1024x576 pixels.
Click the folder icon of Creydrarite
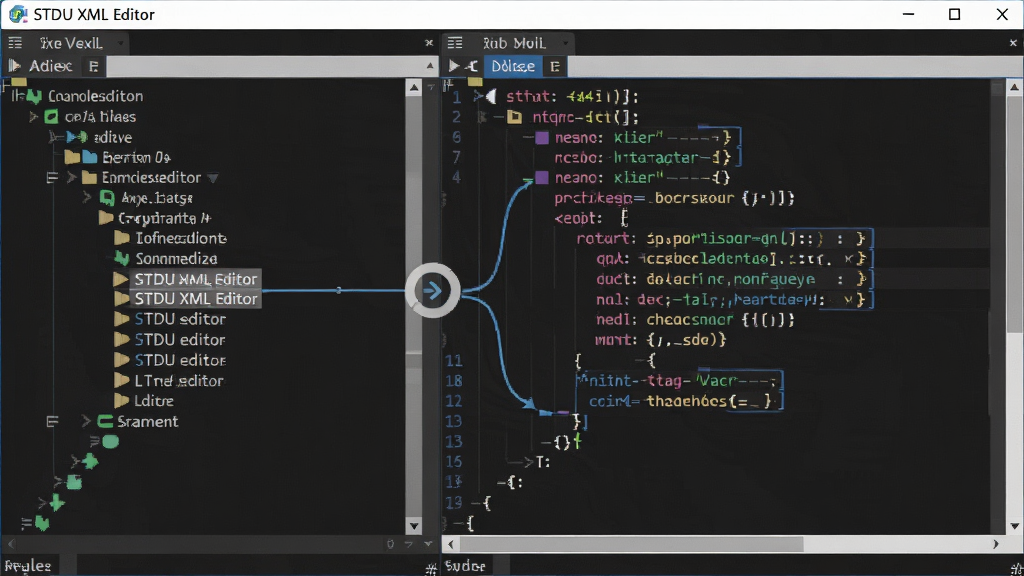[106, 218]
